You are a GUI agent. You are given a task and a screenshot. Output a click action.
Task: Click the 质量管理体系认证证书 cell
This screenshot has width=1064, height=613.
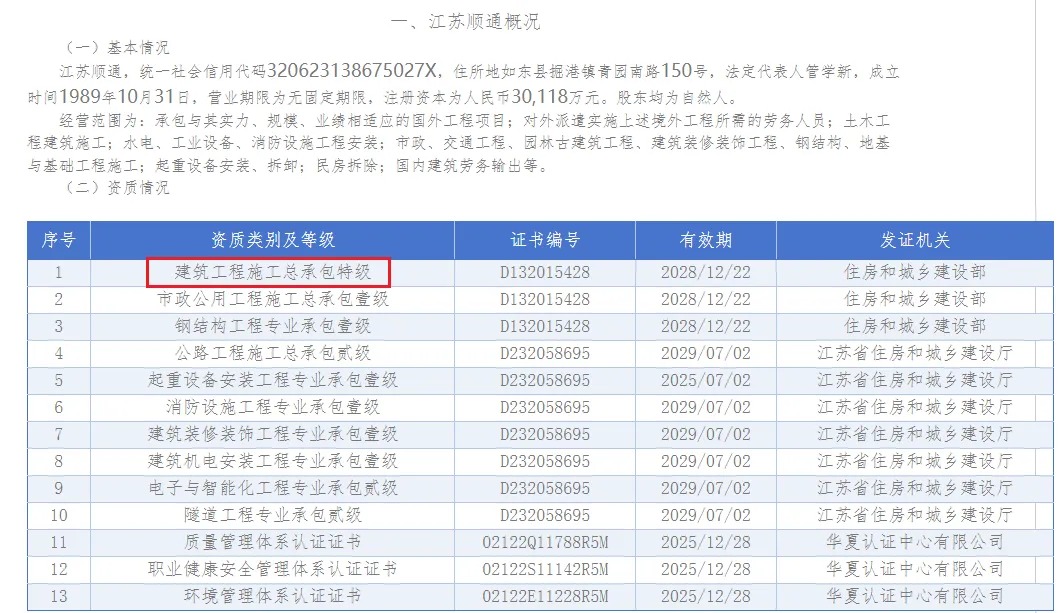(272, 542)
